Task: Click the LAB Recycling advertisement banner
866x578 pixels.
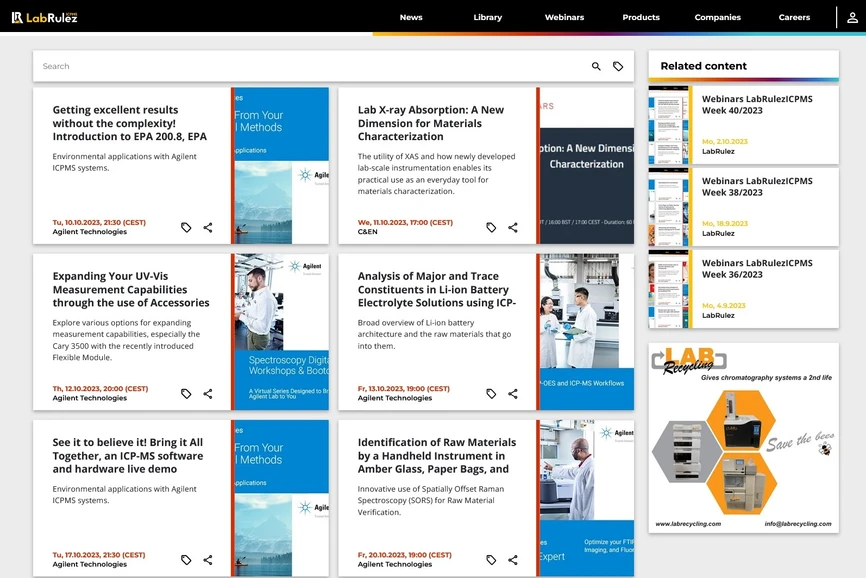Action: 743,438
